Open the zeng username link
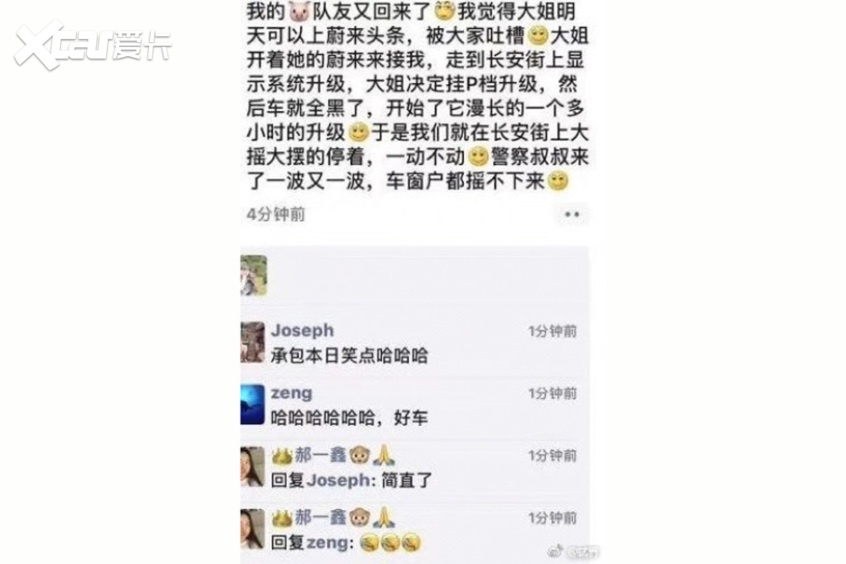Viewport: 846px width, 564px height. click(x=291, y=393)
